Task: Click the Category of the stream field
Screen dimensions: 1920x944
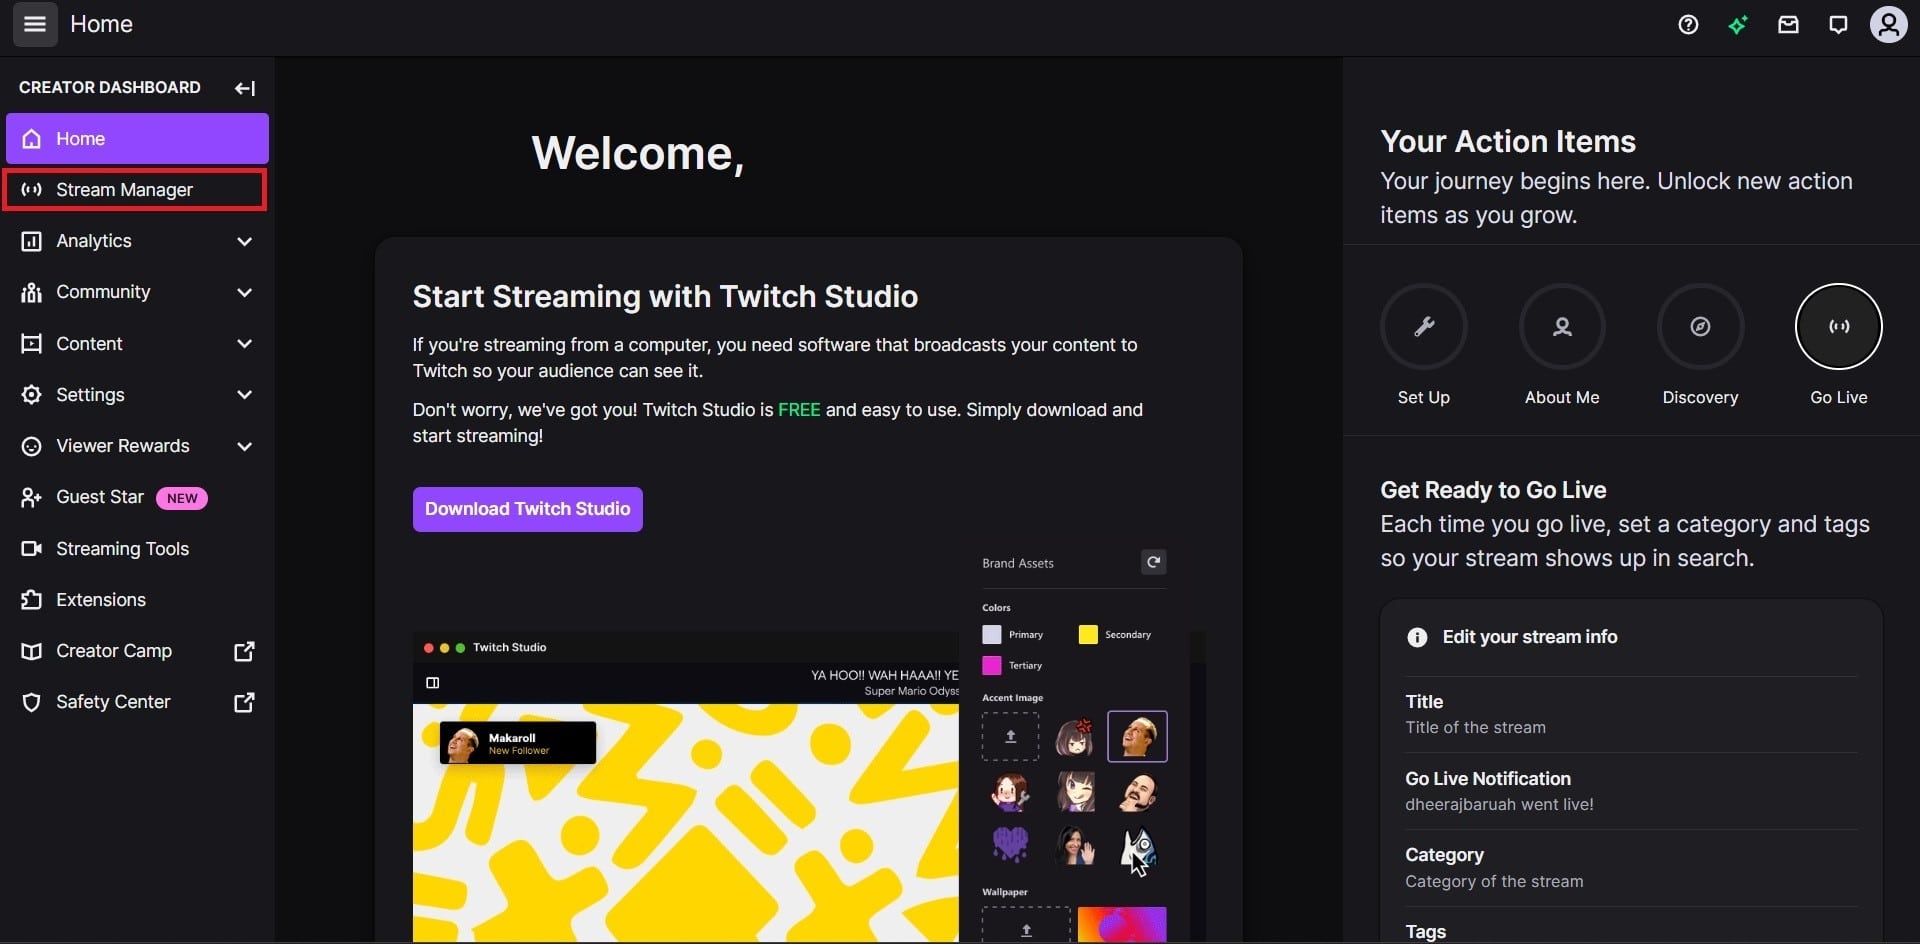Action: pyautogui.click(x=1631, y=868)
